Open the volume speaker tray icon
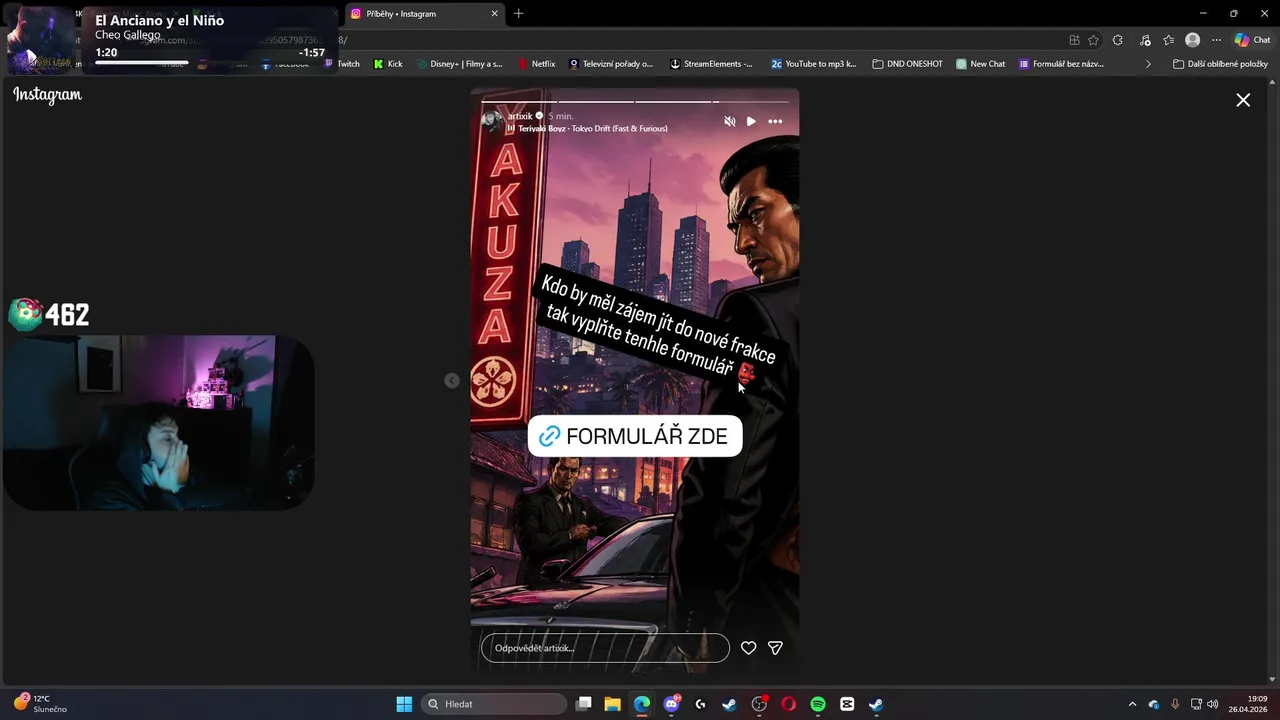 1212,704
